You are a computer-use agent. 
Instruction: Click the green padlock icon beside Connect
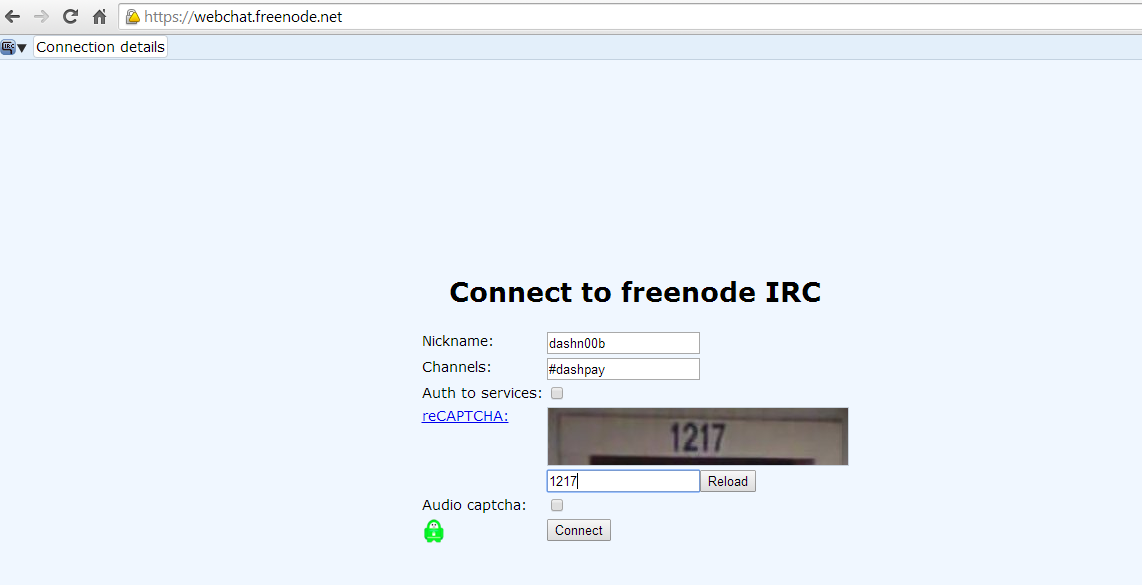pos(434,531)
